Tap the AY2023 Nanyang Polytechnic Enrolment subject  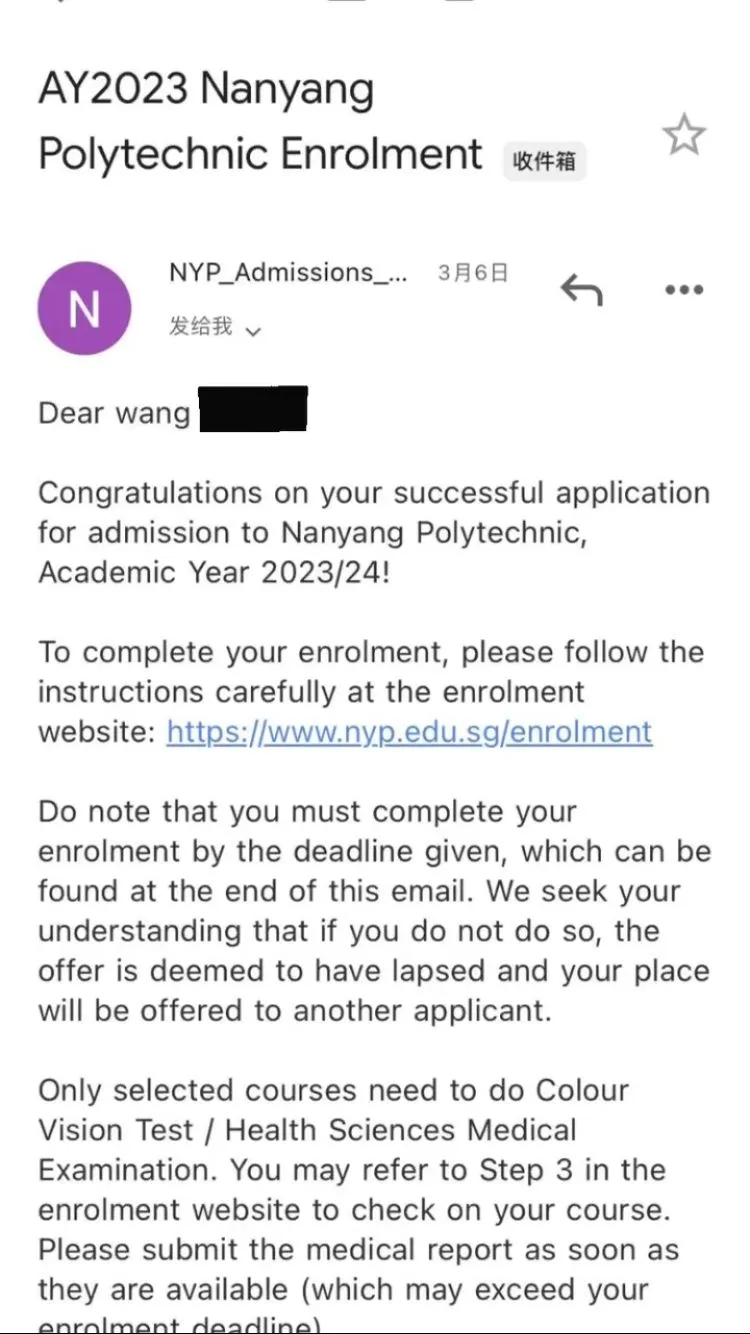pyautogui.click(x=261, y=121)
